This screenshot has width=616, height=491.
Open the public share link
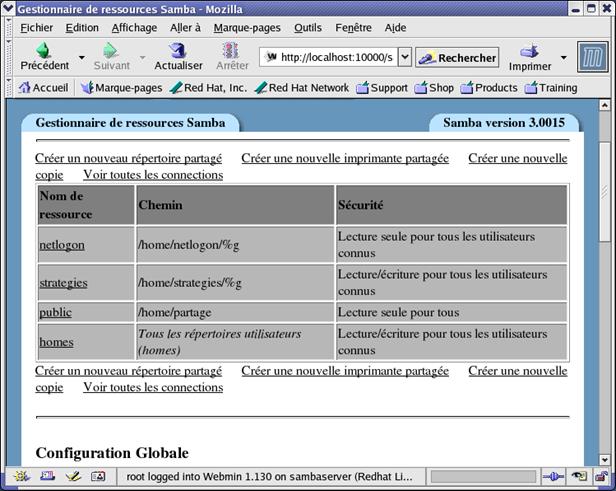pyautogui.click(x=55, y=312)
